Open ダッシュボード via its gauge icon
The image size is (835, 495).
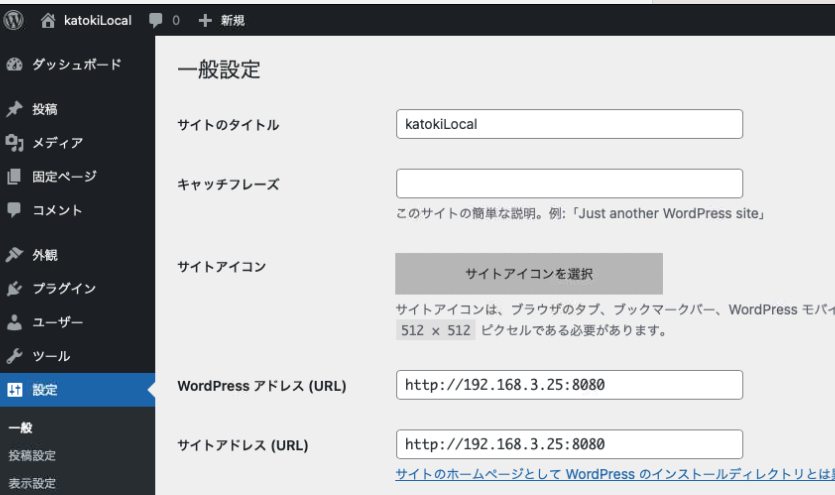[x=14, y=65]
